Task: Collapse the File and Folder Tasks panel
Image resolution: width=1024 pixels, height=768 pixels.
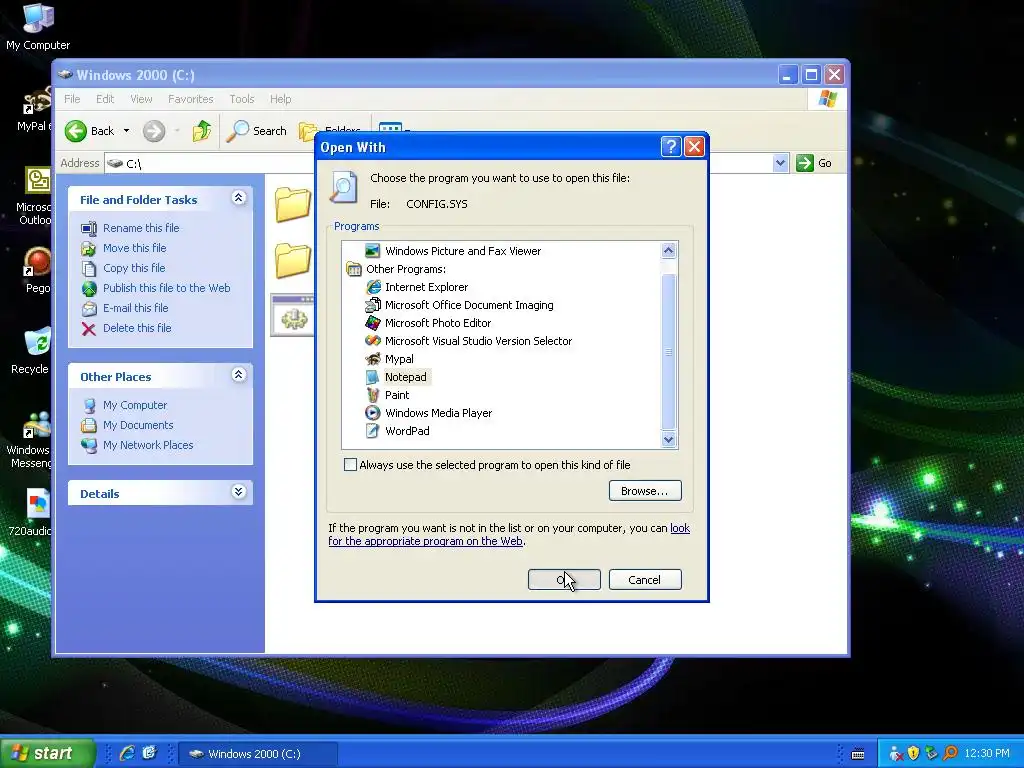Action: (239, 198)
